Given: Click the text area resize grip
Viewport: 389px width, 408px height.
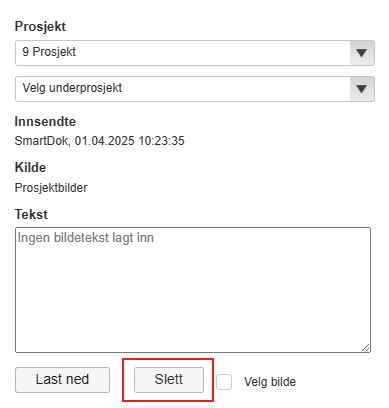Looking at the screenshot, I should click(366, 348).
